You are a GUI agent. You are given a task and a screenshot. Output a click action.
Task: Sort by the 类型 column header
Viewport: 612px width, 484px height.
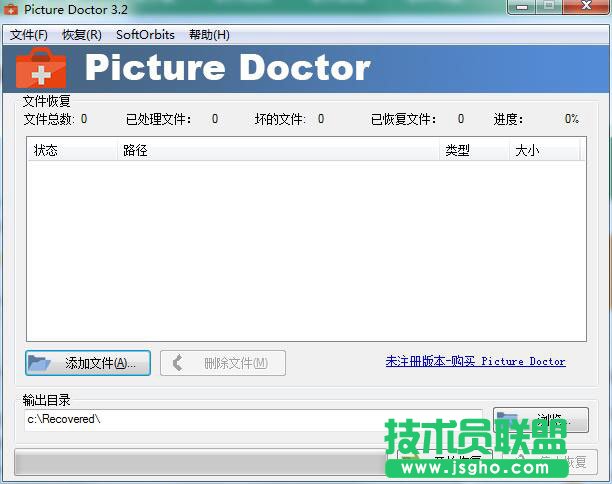coord(475,150)
